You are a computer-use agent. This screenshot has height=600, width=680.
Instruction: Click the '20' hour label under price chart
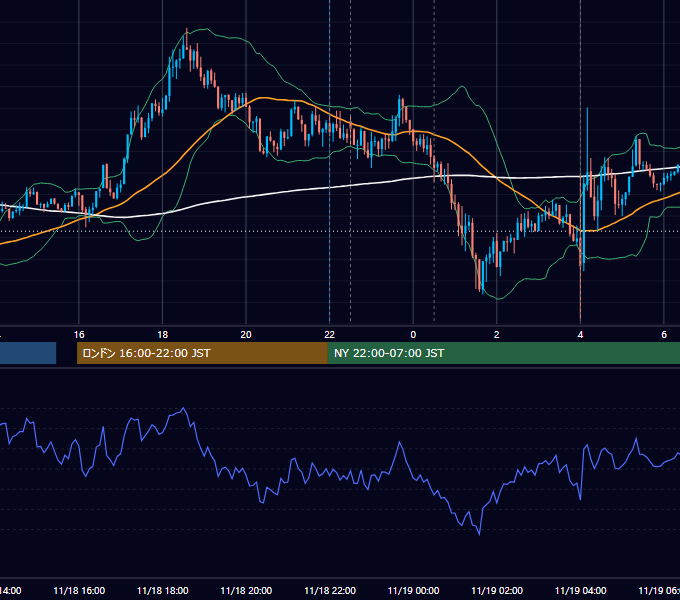click(x=246, y=335)
